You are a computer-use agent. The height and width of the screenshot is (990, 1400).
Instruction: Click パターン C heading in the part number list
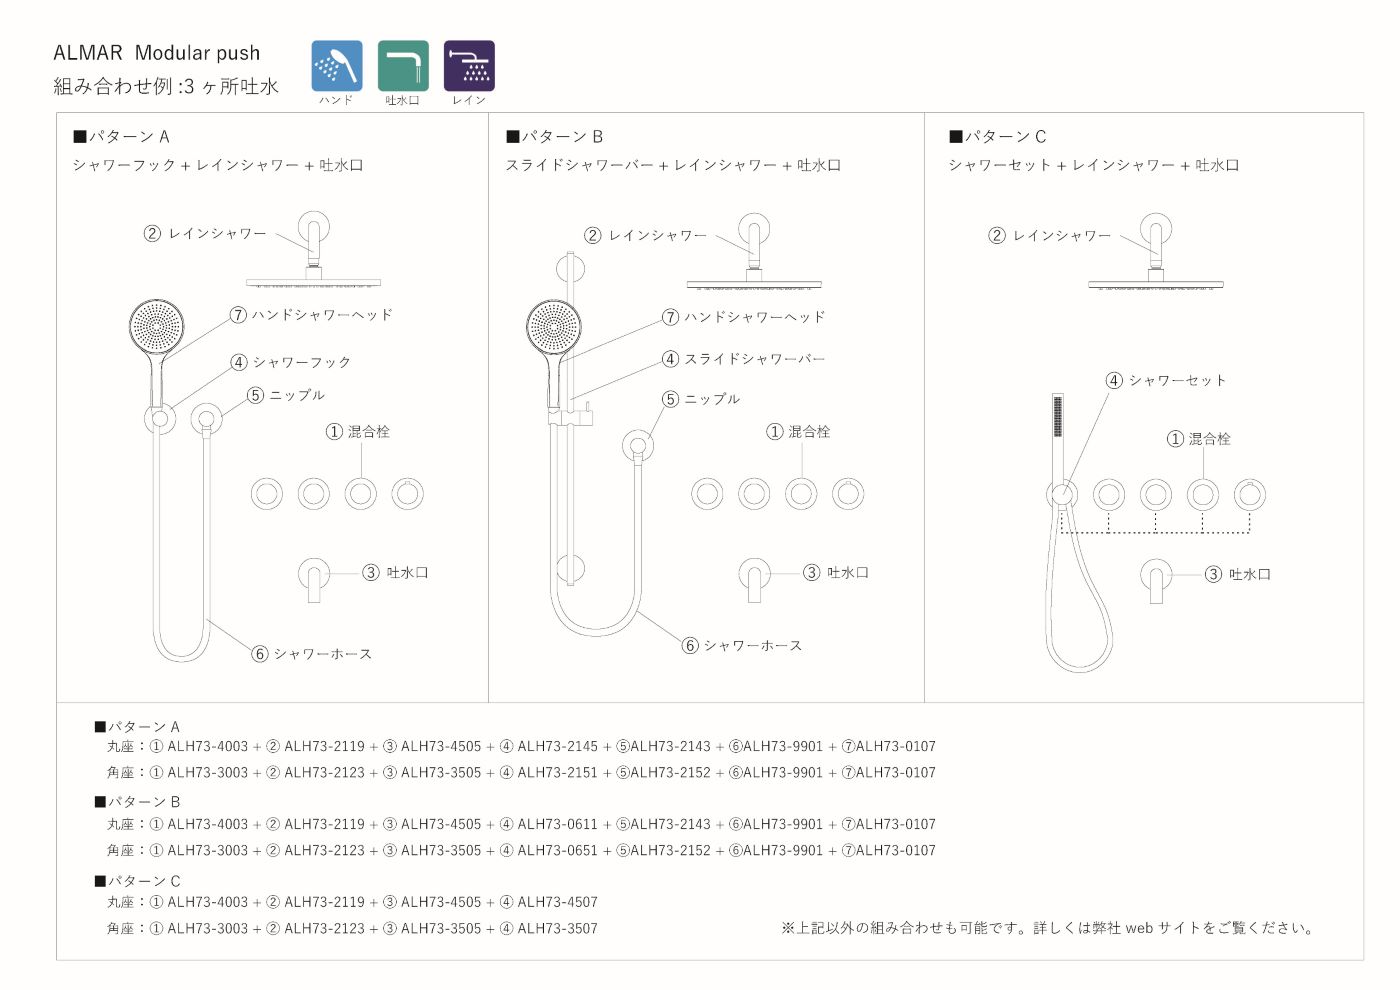tap(137, 881)
